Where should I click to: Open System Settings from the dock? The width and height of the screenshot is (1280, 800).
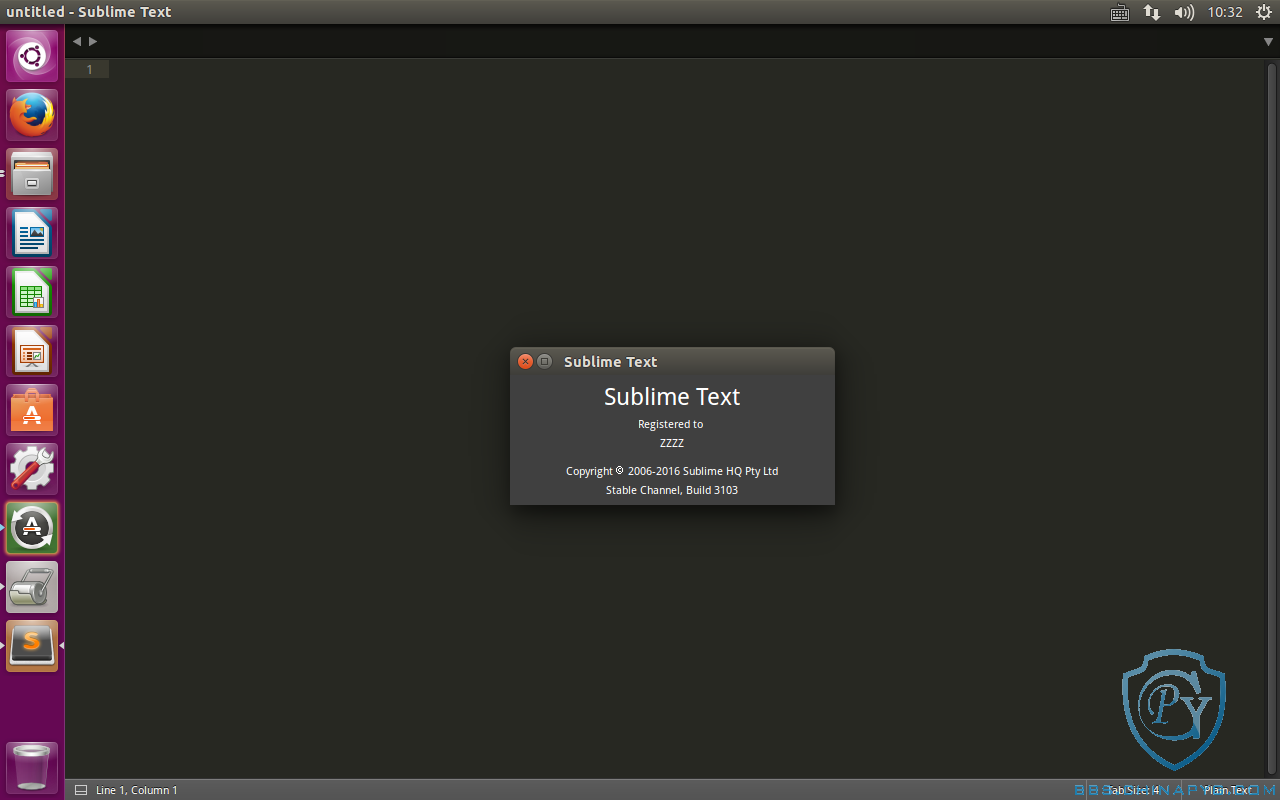pyautogui.click(x=32, y=469)
